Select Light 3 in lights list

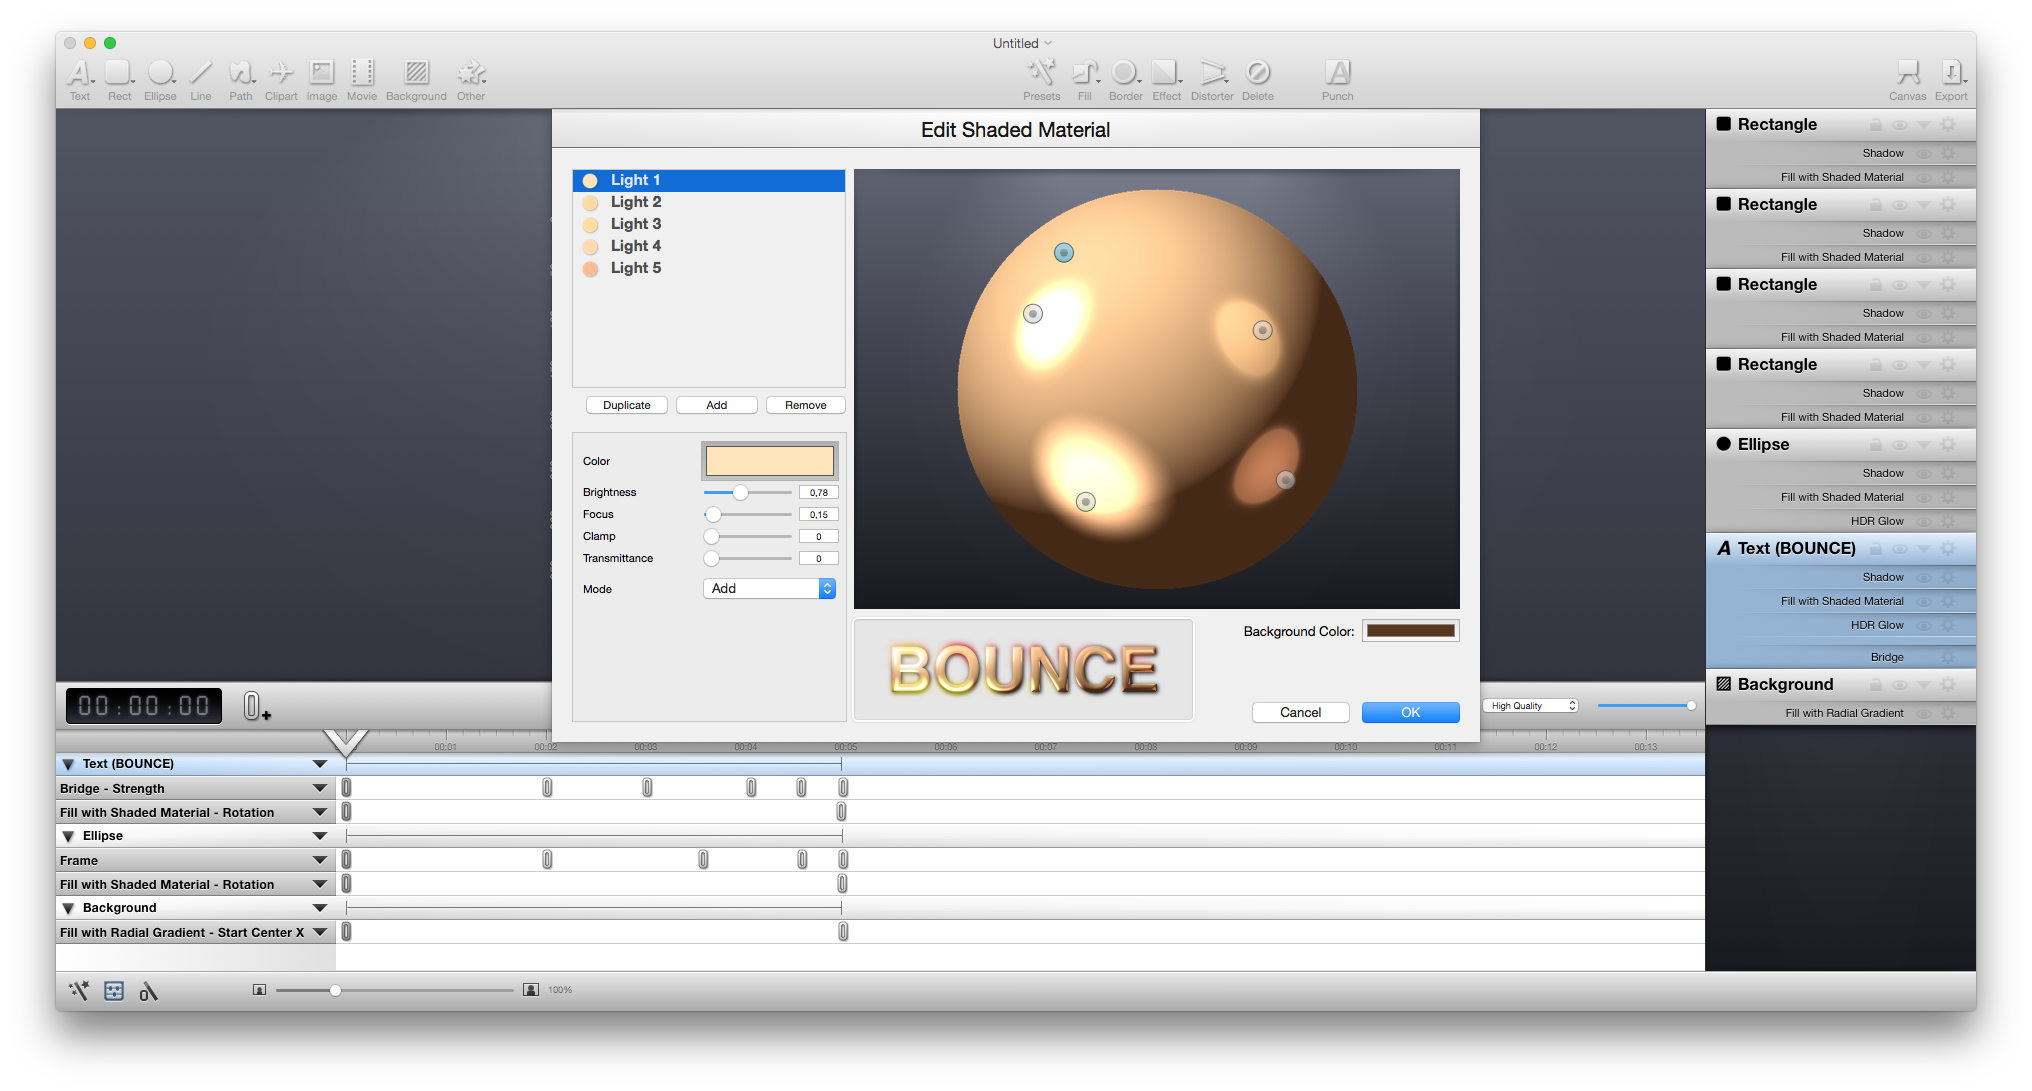tap(709, 224)
